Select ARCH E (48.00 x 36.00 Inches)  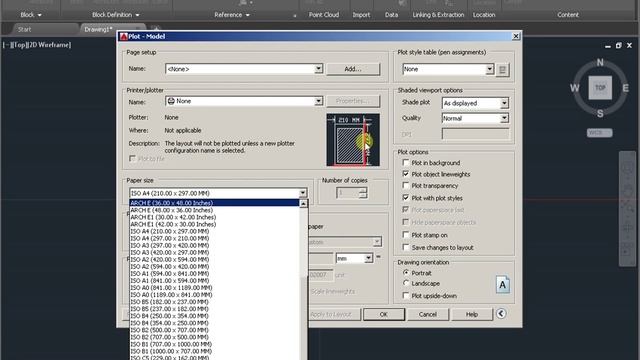pyautogui.click(x=214, y=210)
